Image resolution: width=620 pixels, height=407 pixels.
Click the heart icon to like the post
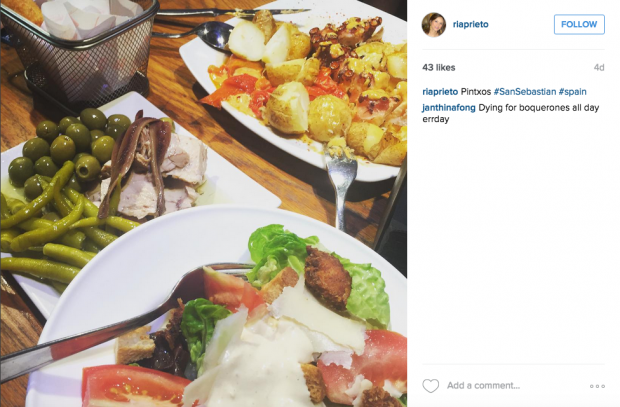[430, 386]
